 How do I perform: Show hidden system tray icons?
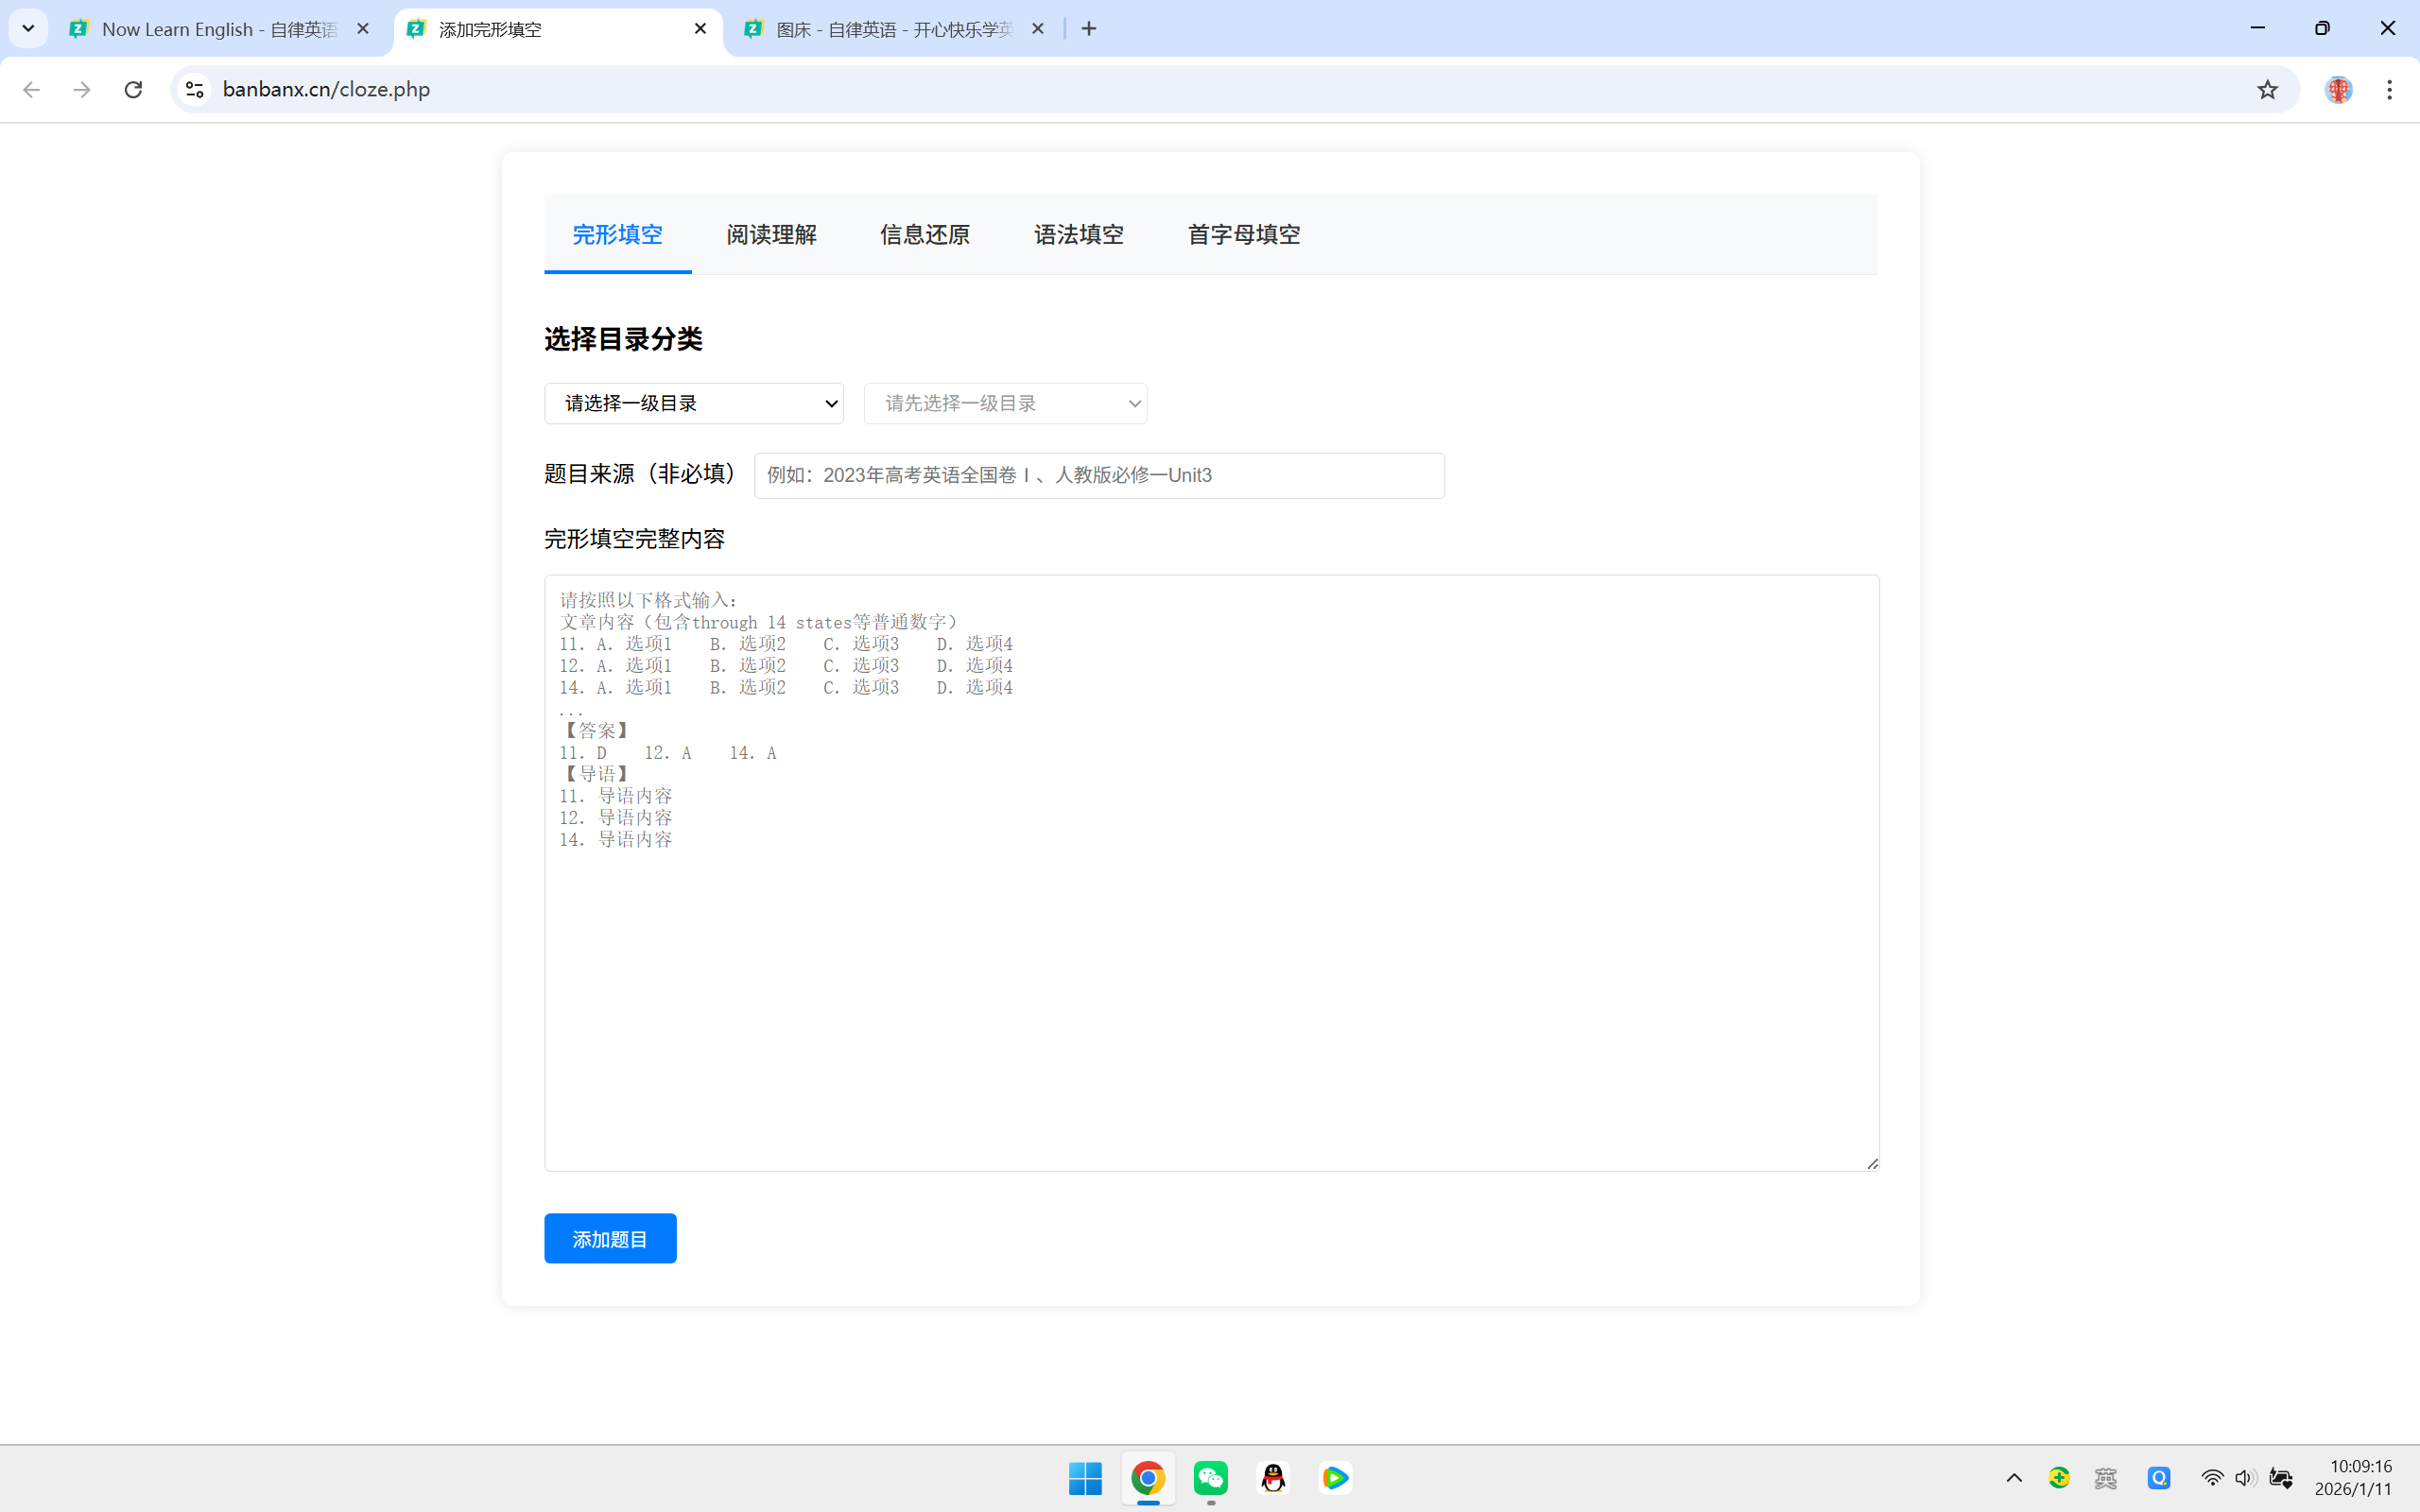click(2014, 1478)
